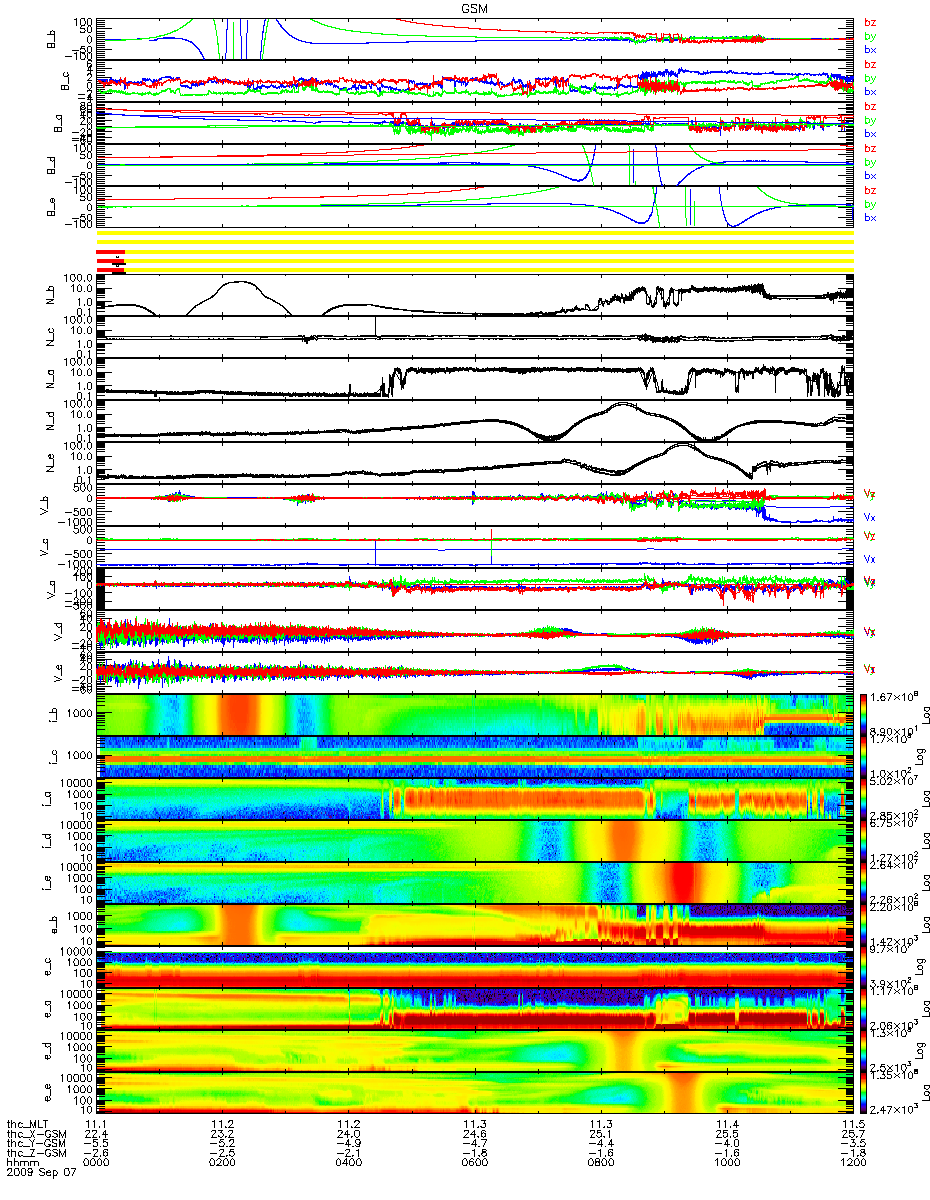Click the thc_MLT row label

(x=25, y=1126)
